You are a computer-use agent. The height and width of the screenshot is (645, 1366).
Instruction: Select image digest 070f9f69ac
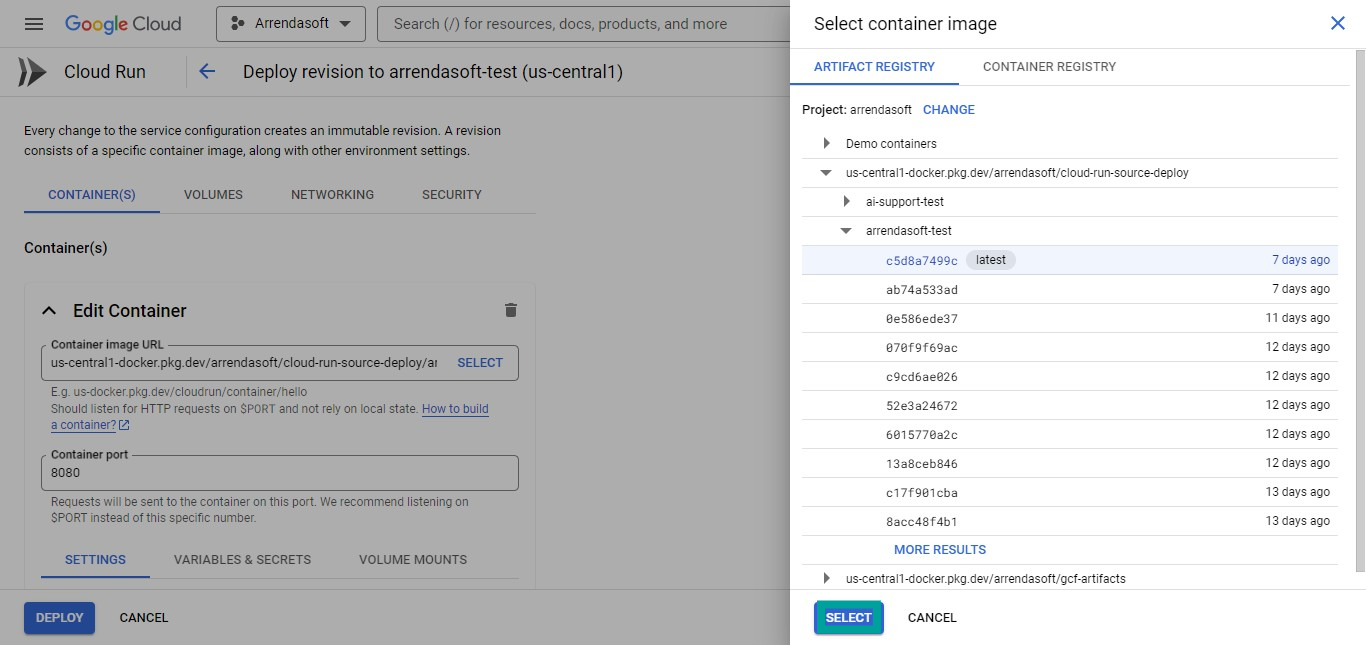click(1069, 347)
